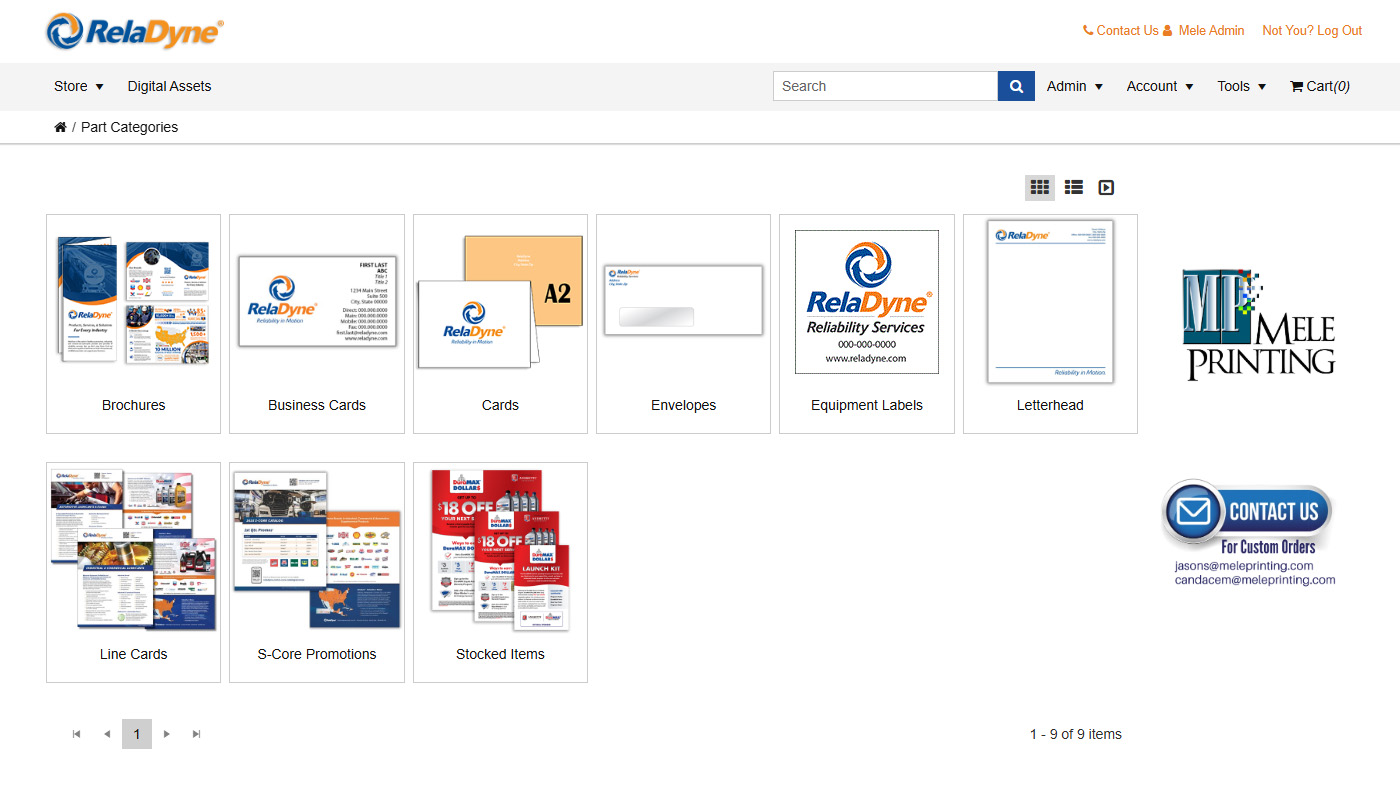
Task: Open the Store dropdown menu
Action: pyautogui.click(x=78, y=86)
